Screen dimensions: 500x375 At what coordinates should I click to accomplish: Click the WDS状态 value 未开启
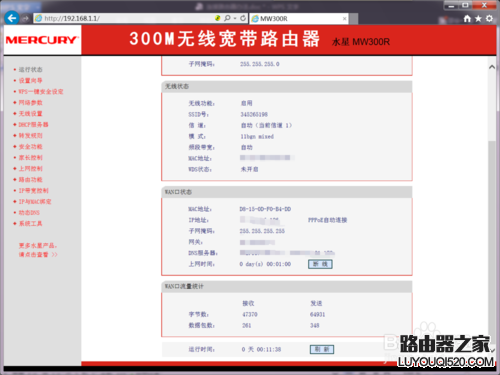(249, 169)
